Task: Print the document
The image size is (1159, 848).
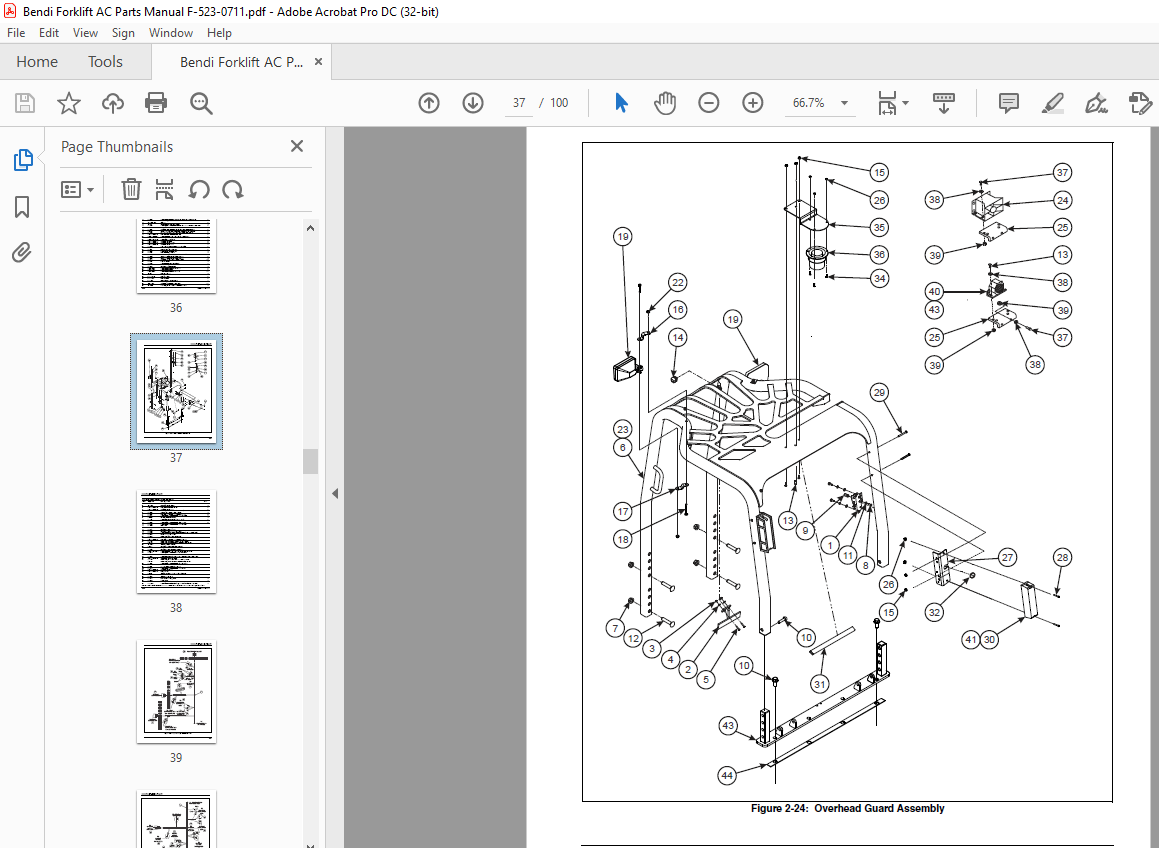Action: click(156, 103)
